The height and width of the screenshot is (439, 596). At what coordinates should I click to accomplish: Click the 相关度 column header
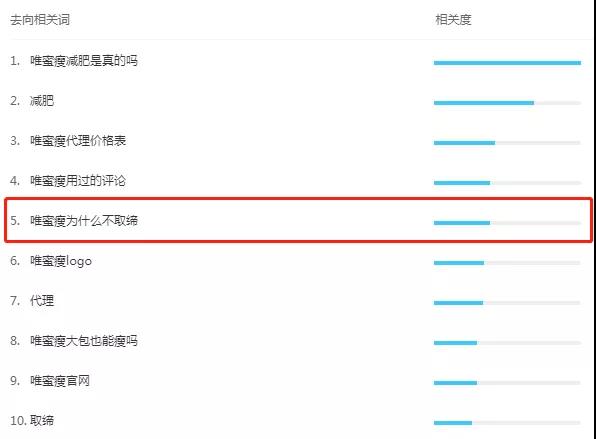tap(453, 20)
